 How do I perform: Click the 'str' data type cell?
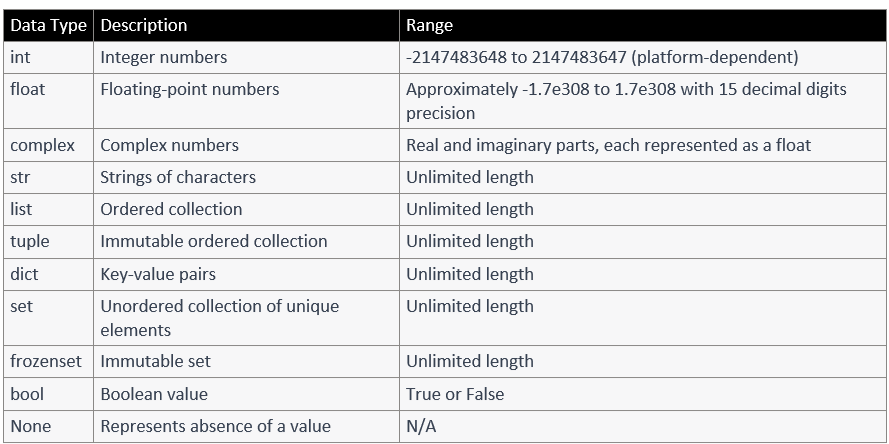point(48,177)
